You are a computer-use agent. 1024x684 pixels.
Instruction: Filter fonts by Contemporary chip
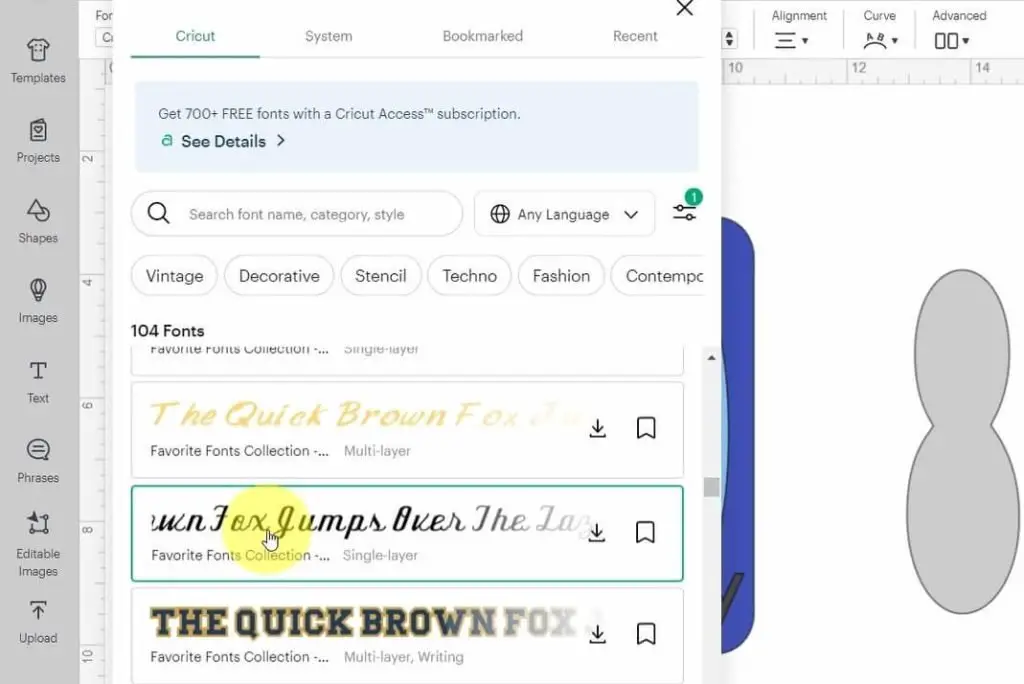click(x=658, y=276)
